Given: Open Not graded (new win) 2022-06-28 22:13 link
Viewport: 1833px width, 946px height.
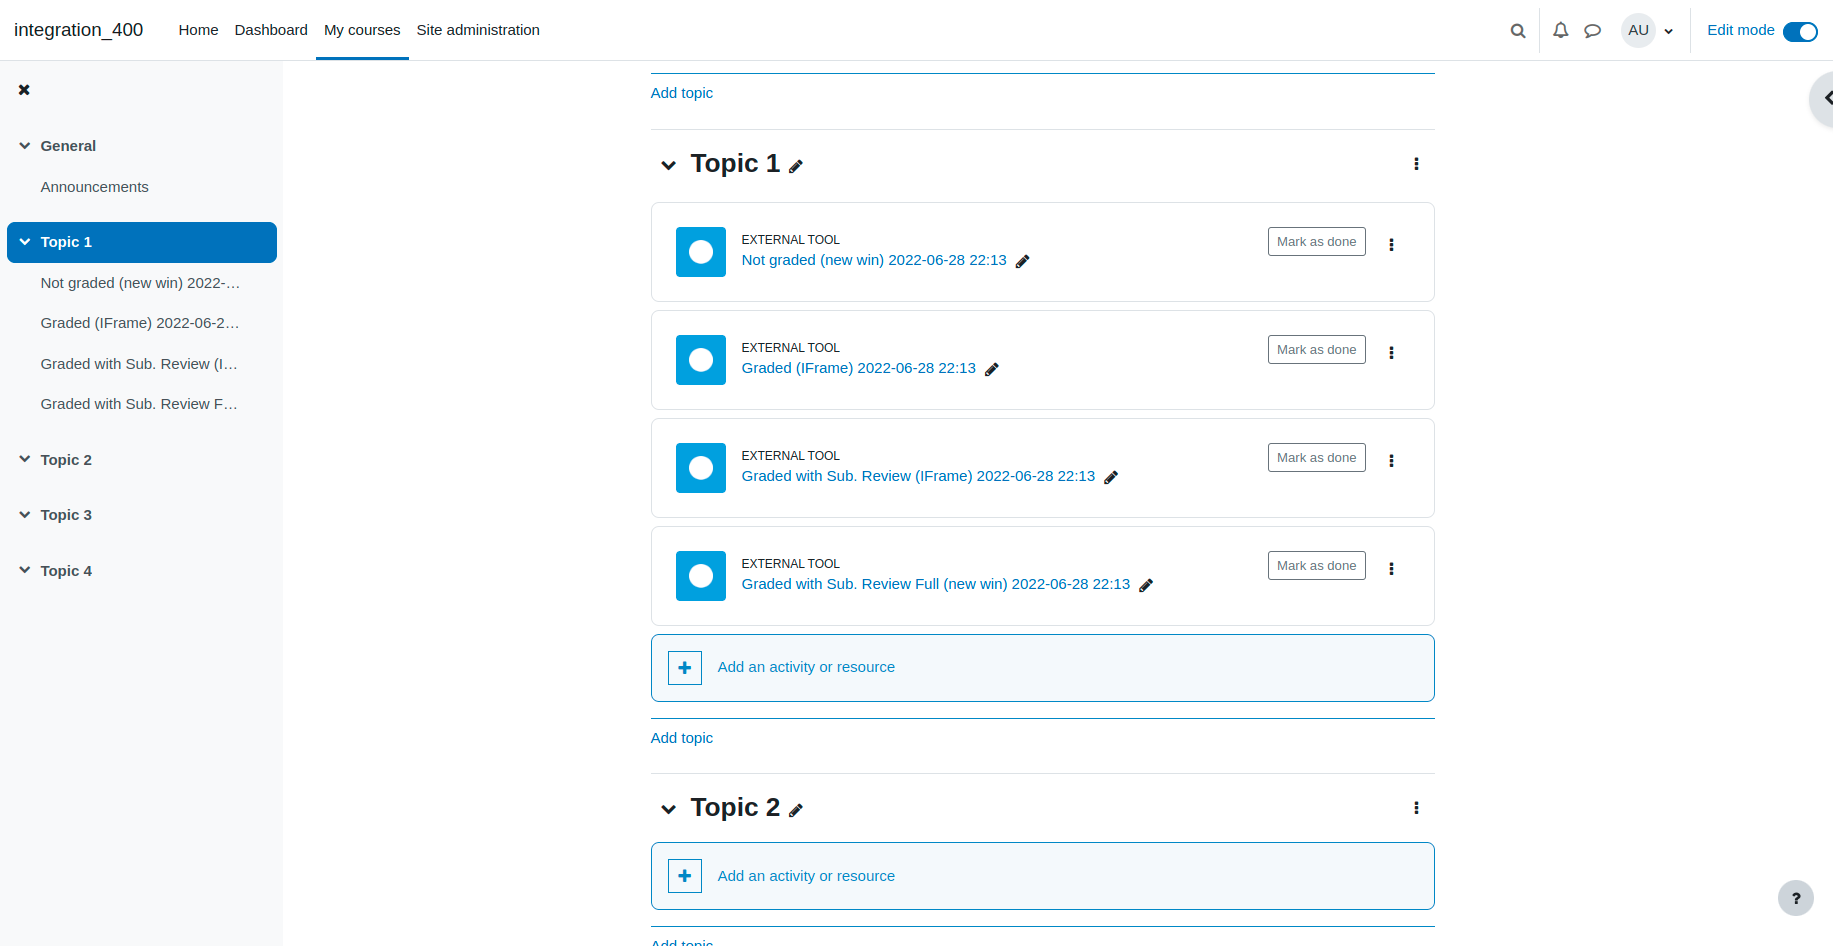Looking at the screenshot, I should click(874, 260).
